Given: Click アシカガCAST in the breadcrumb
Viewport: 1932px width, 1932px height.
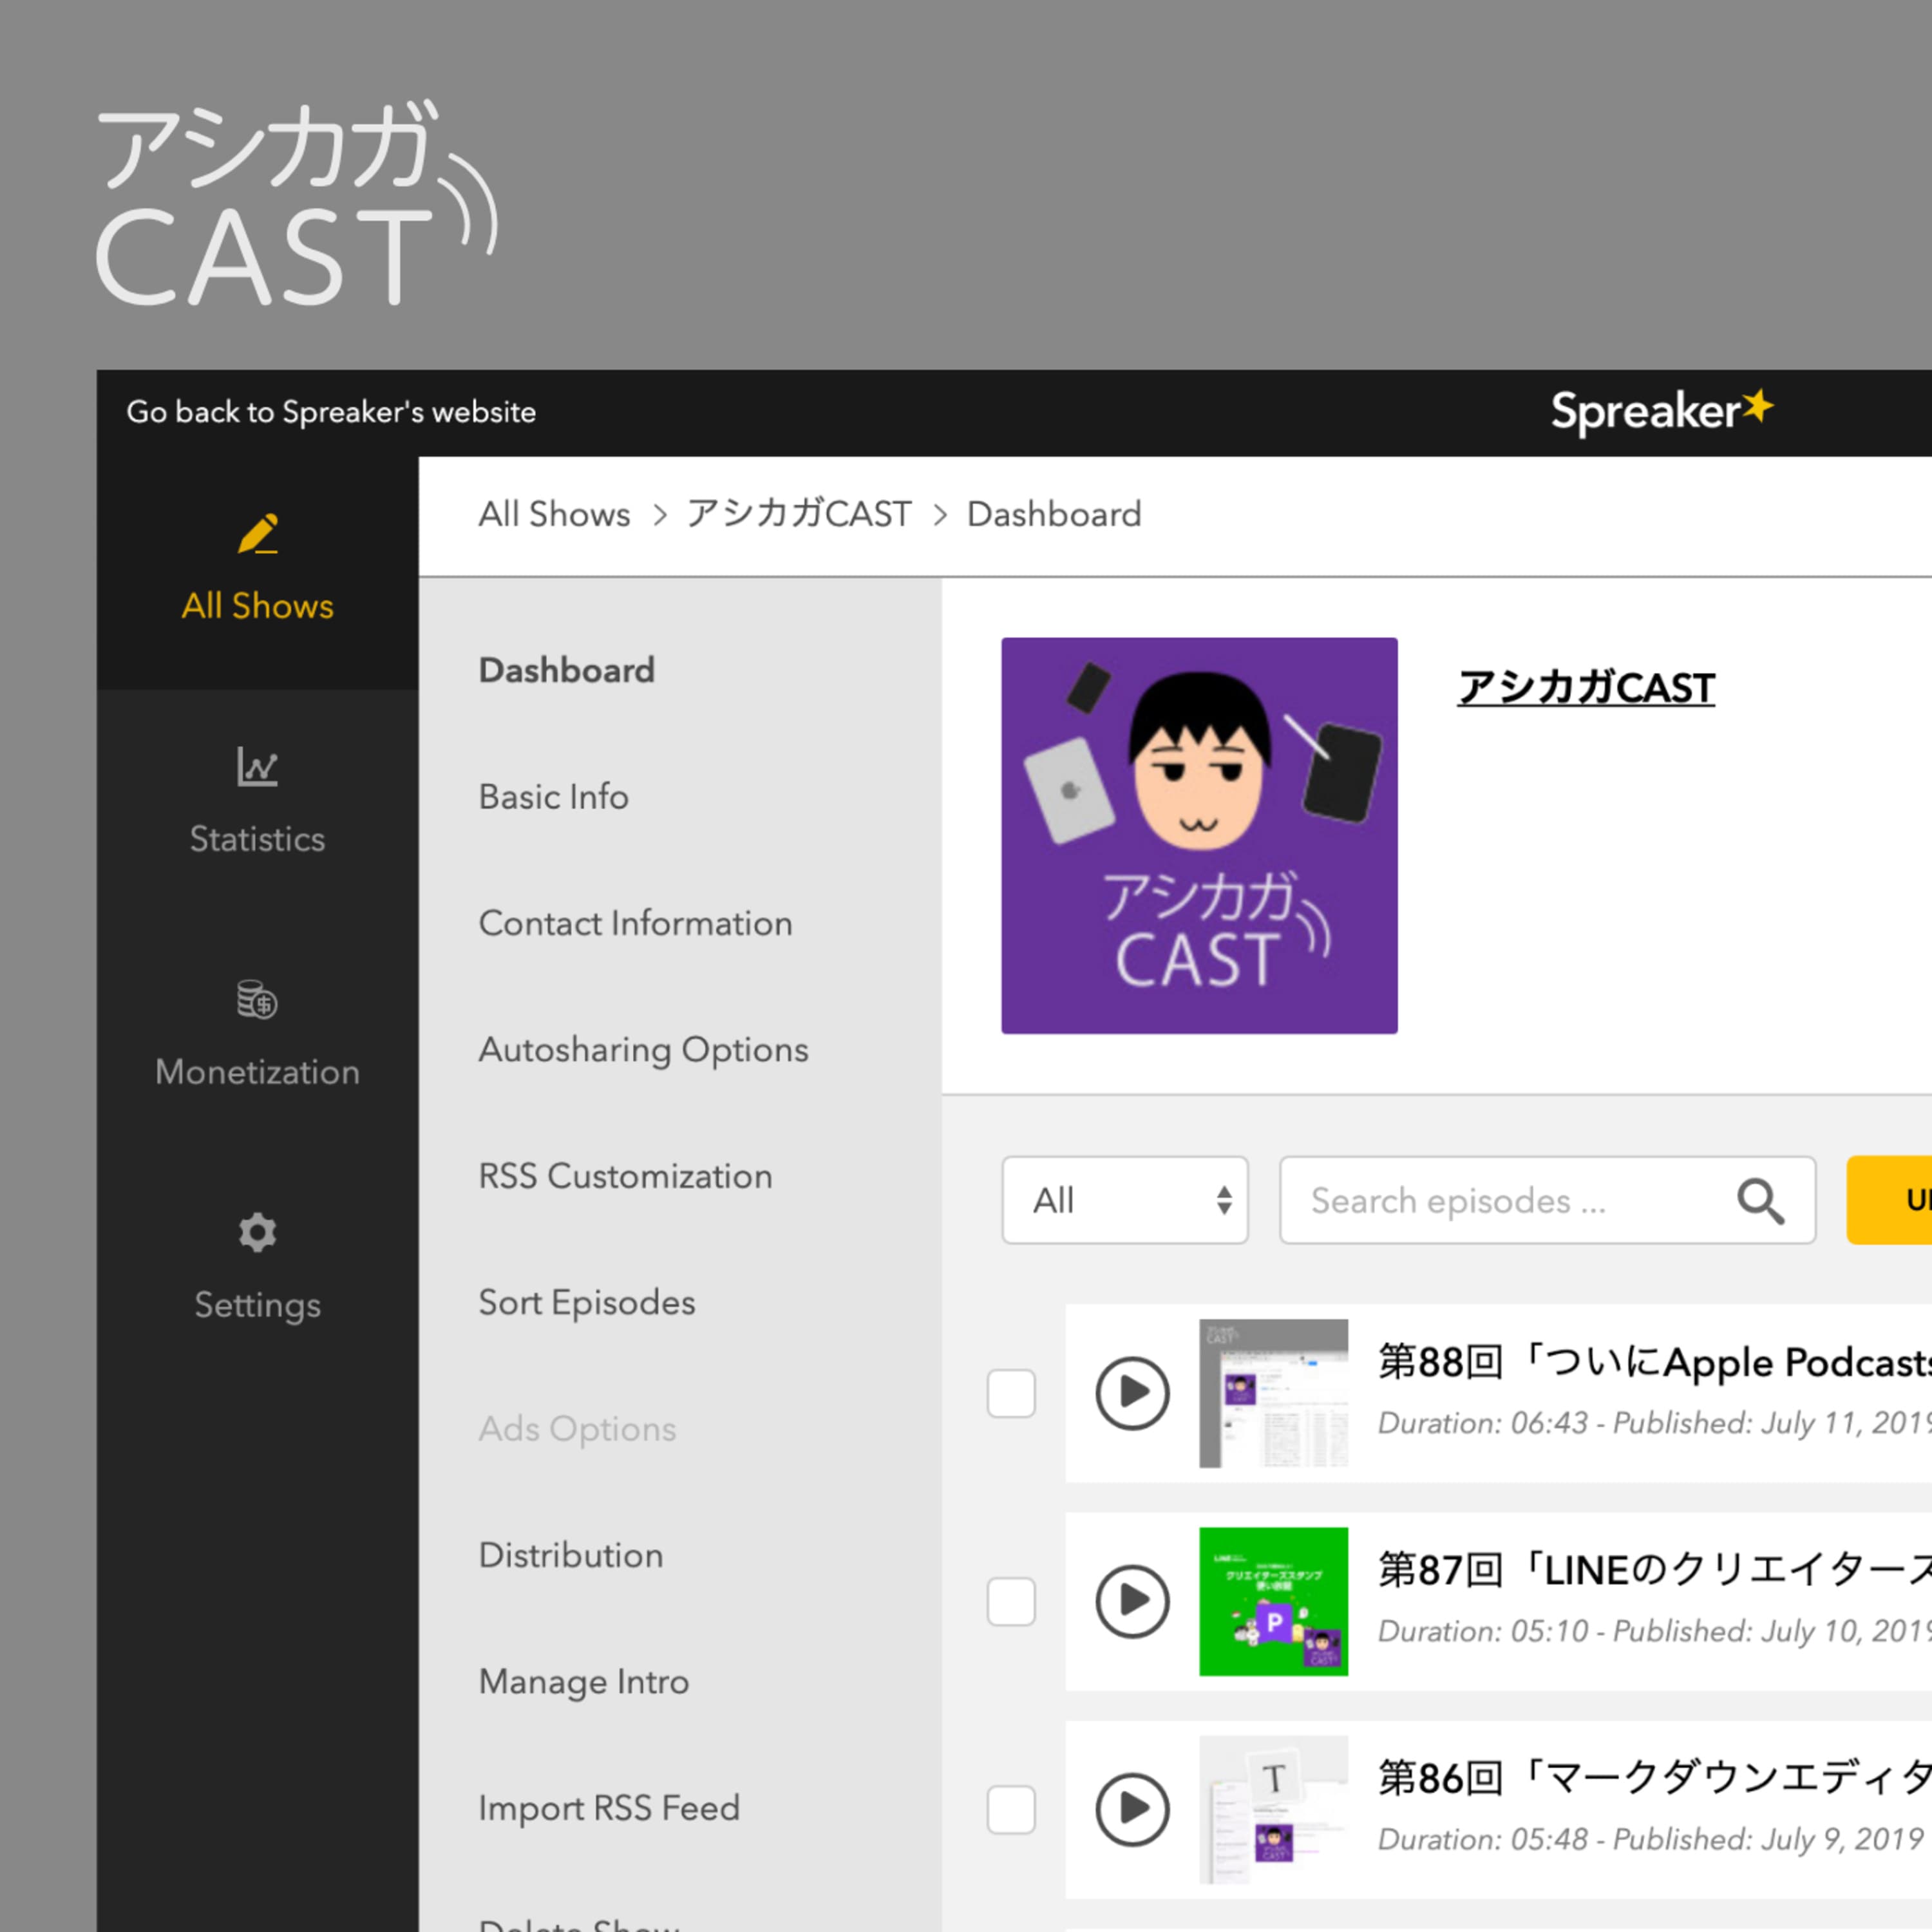Looking at the screenshot, I should (799, 514).
